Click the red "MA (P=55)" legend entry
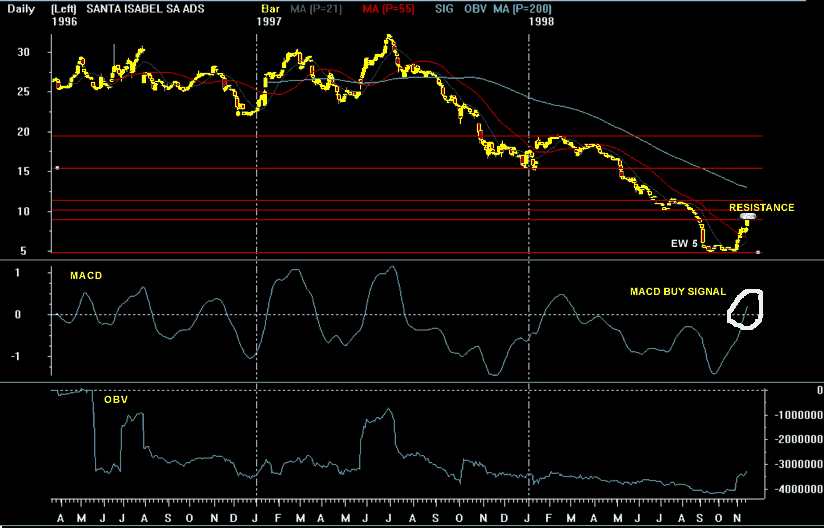 pyautogui.click(x=388, y=9)
